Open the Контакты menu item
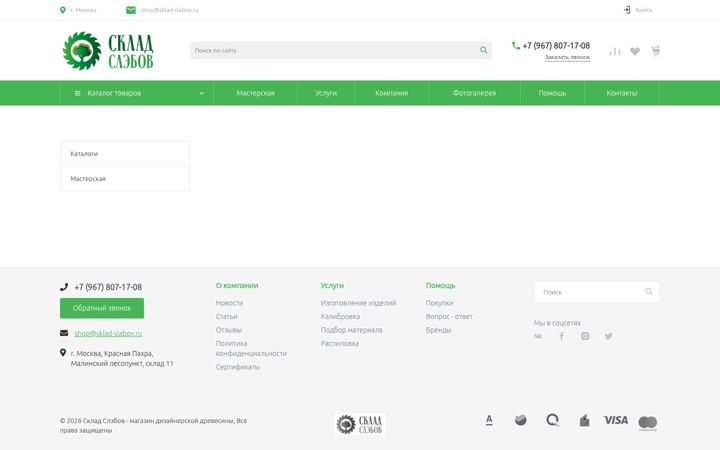 (x=622, y=93)
